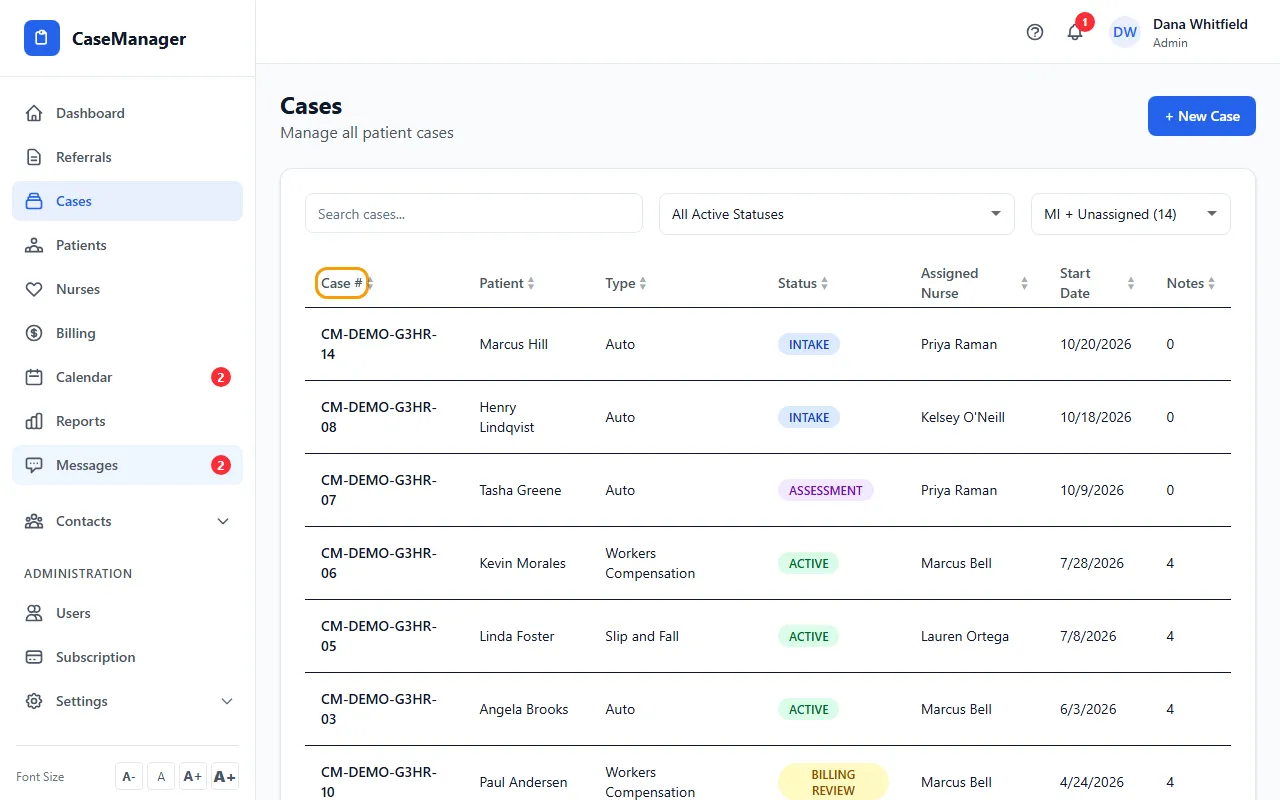Sort by Patient column arrows

[x=531, y=283]
